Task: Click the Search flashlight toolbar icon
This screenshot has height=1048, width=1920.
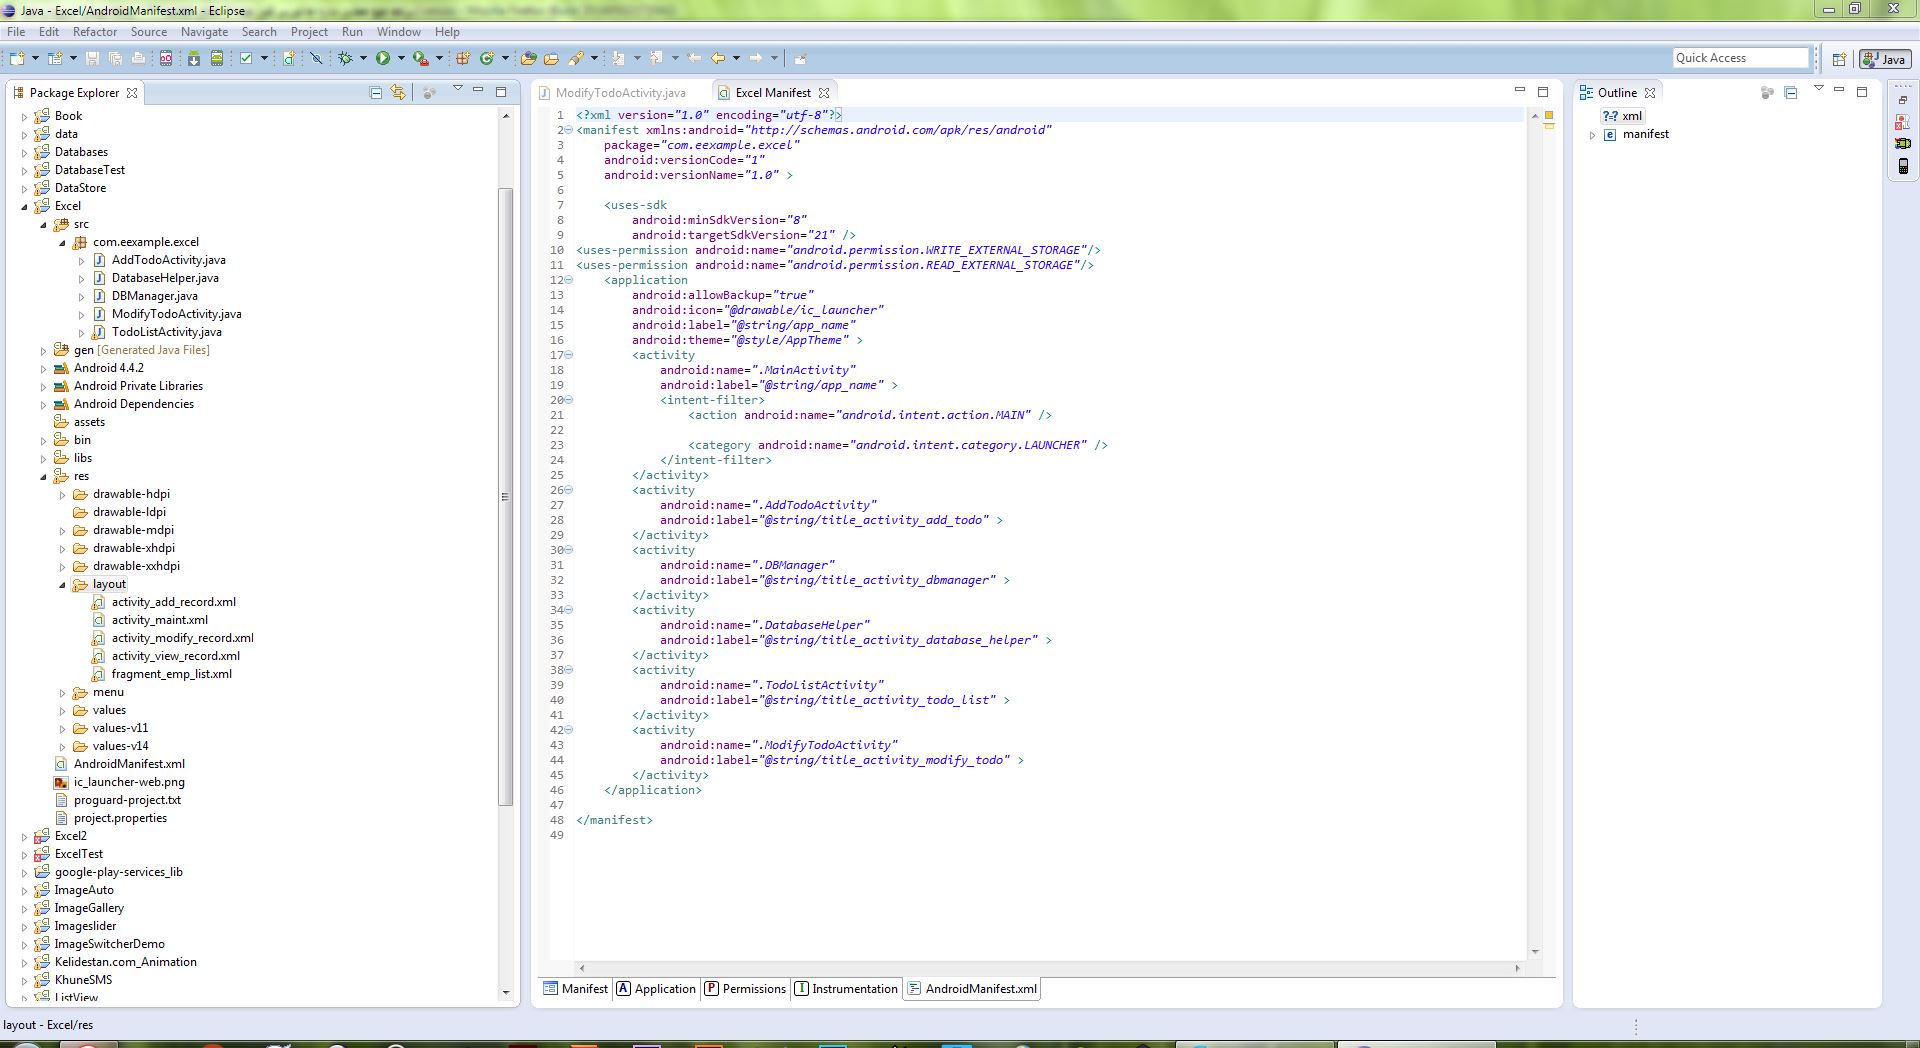Action: (576, 58)
